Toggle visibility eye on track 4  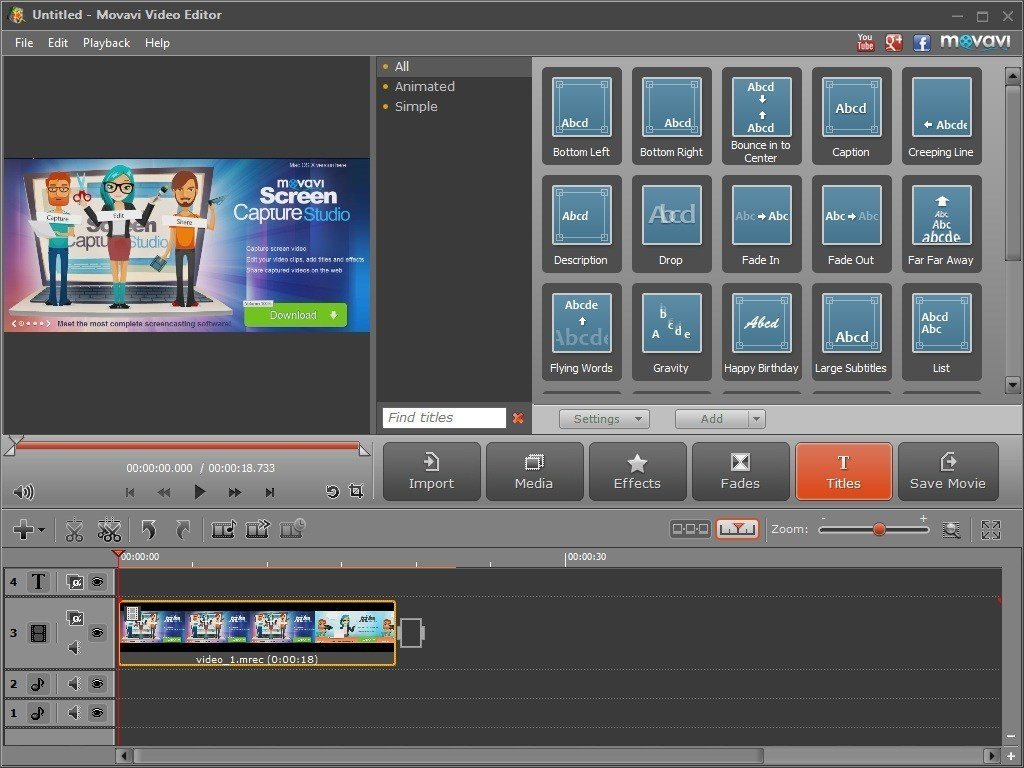tap(97, 581)
